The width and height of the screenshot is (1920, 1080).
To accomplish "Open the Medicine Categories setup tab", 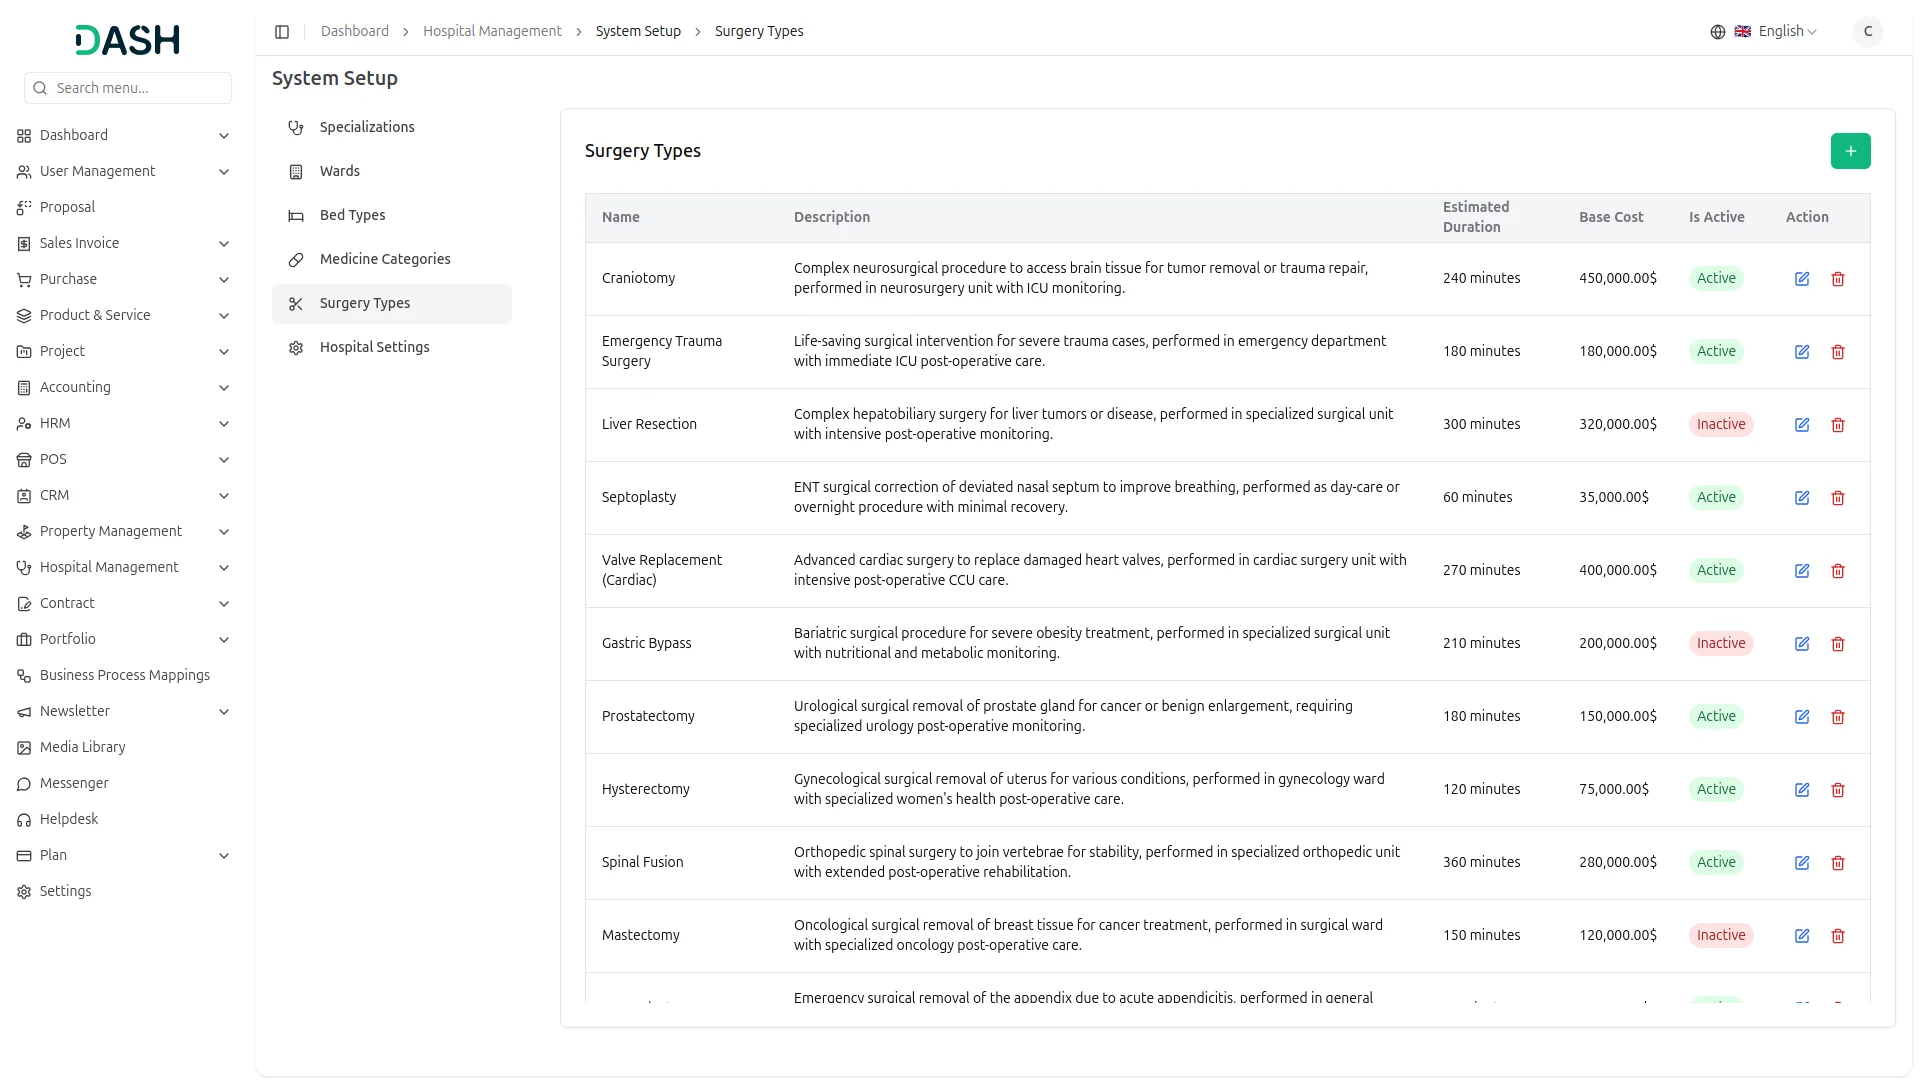I will click(384, 259).
